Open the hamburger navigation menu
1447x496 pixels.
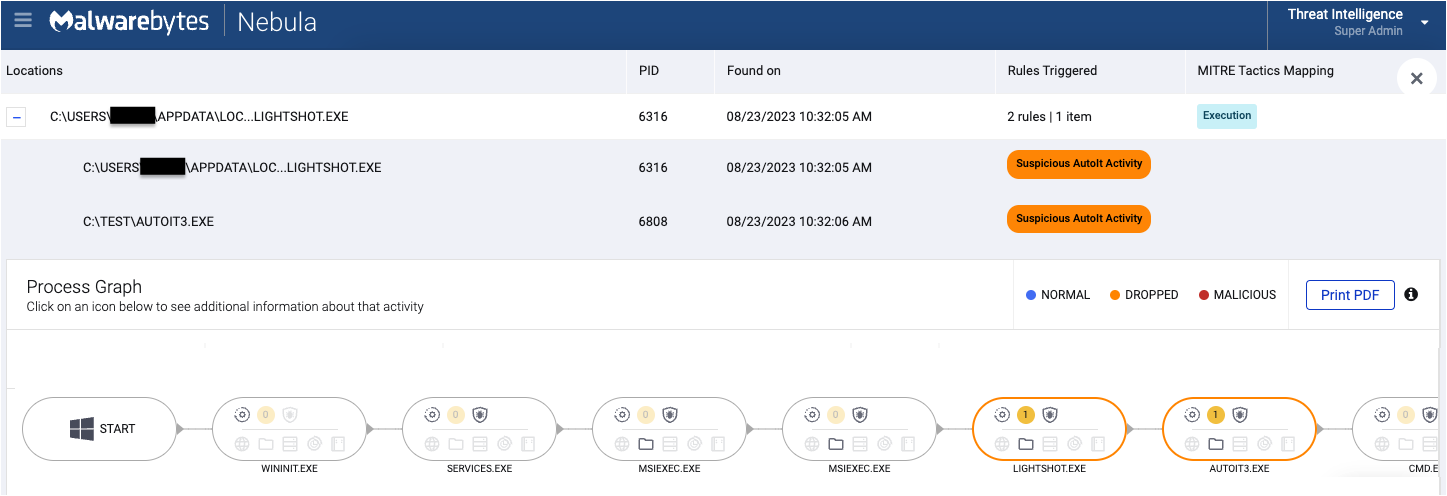click(x=23, y=20)
